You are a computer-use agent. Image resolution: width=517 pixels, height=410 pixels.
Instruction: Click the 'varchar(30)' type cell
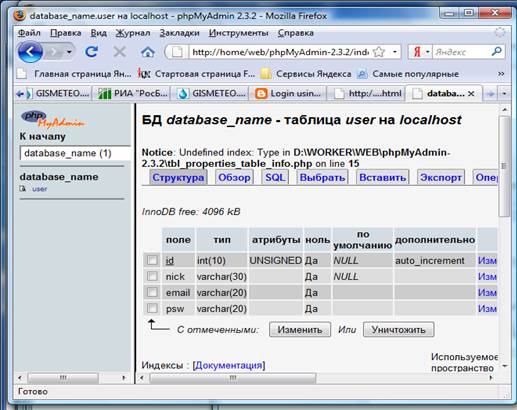(222, 276)
